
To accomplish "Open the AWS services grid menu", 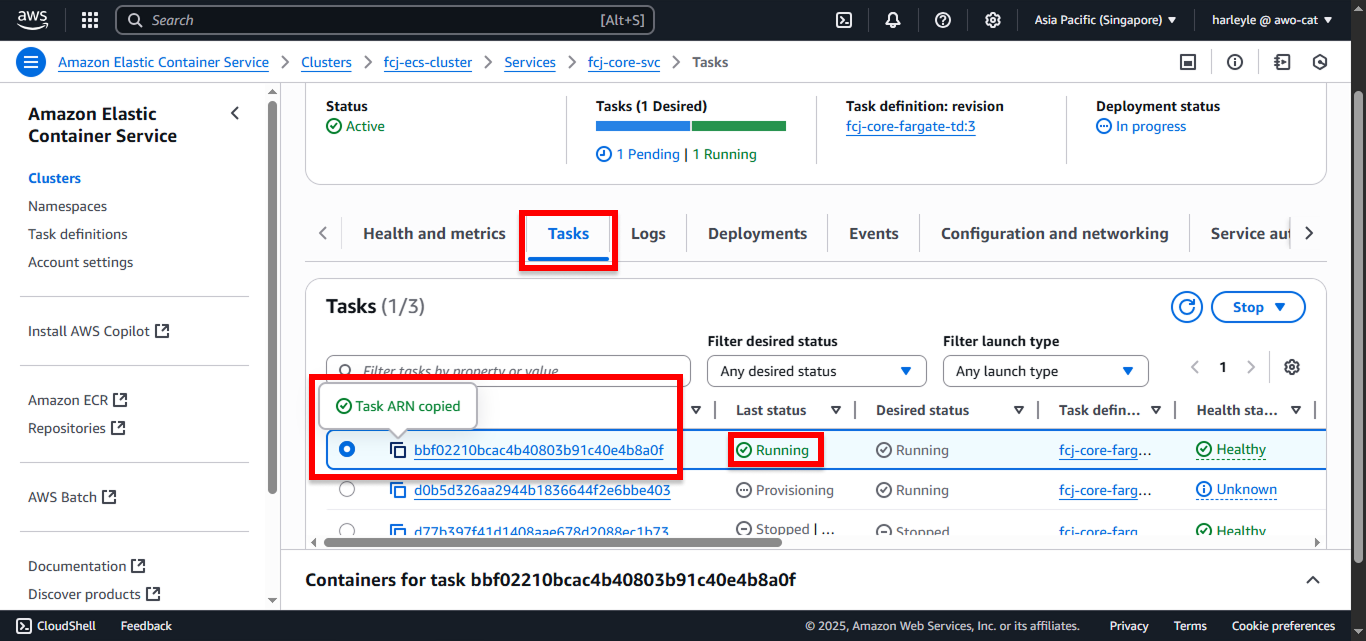I will coord(90,20).
